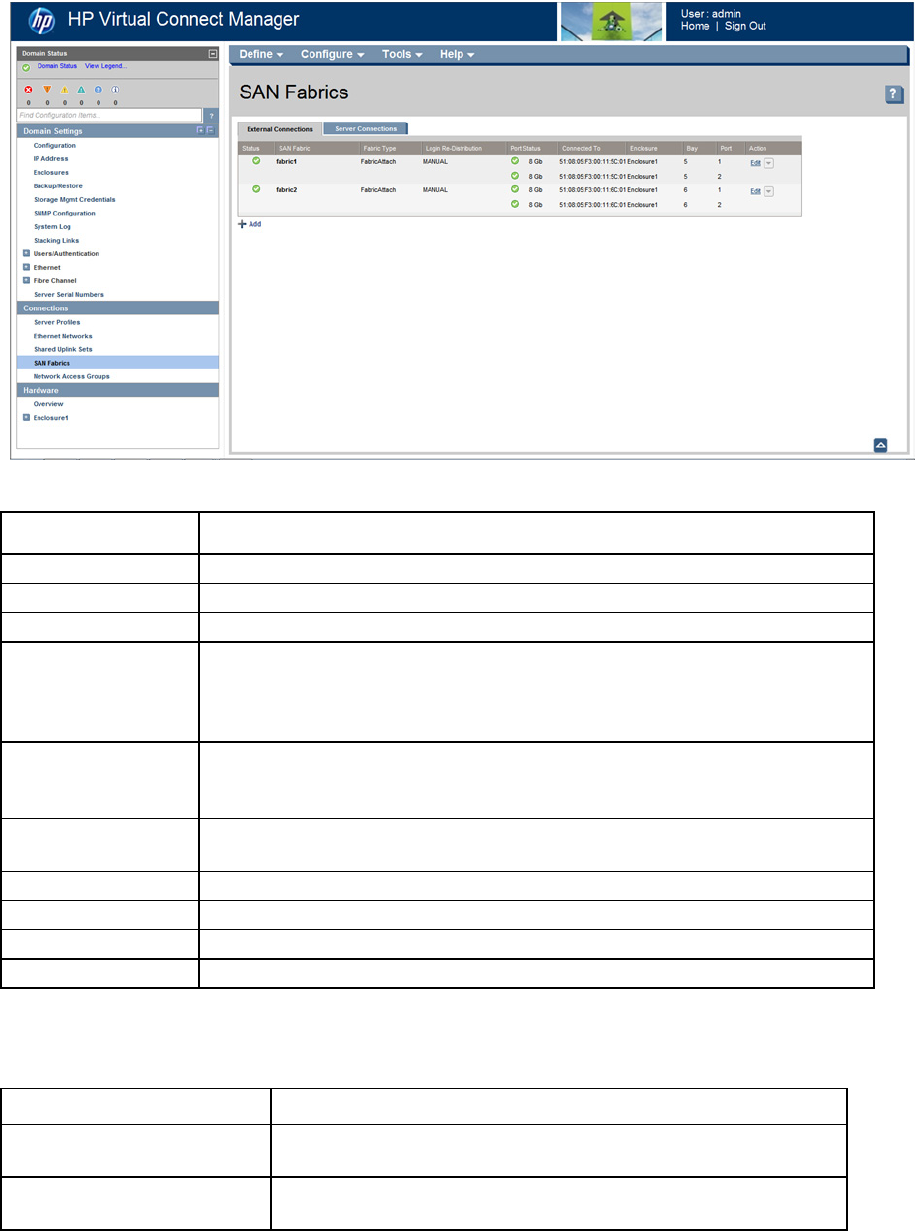Open the Tools menu
Image resolution: width=917 pixels, height=1231 pixels.
[x=402, y=54]
